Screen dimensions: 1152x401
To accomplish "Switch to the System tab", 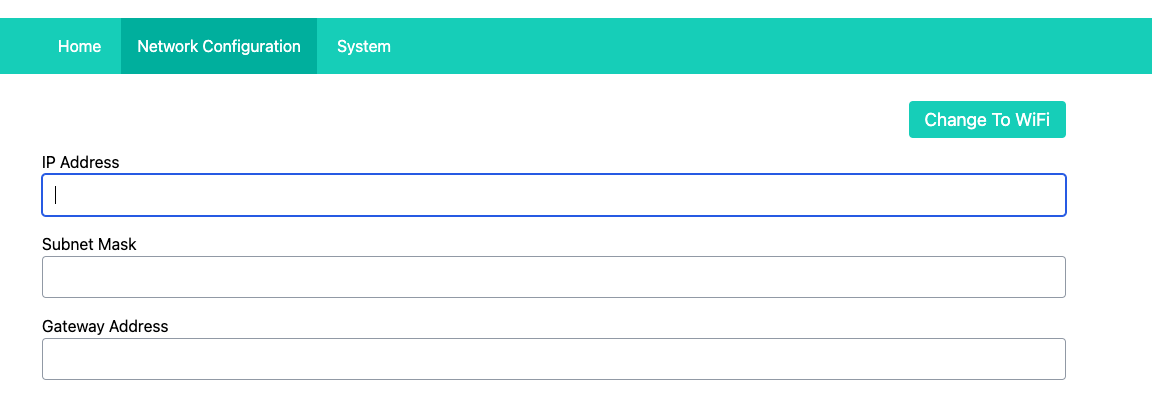I will pos(363,46).
